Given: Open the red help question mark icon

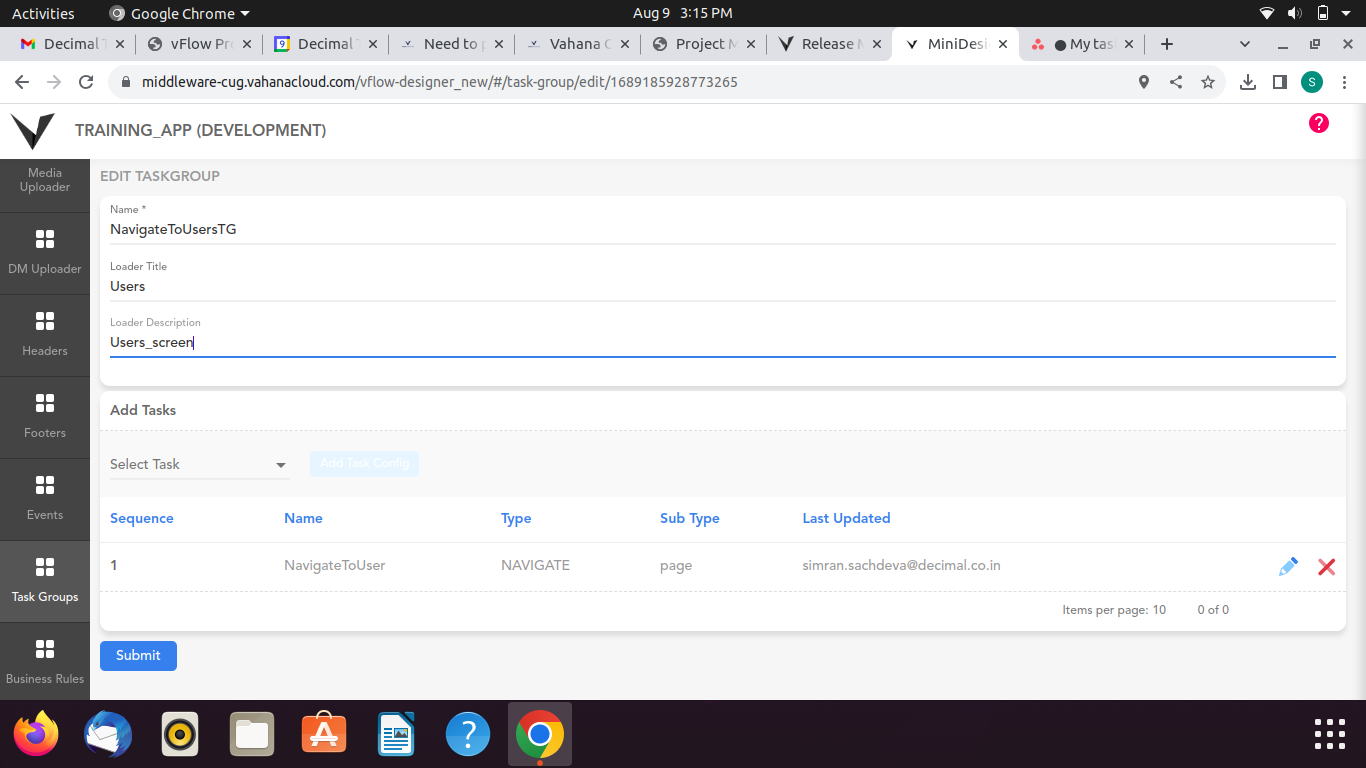Looking at the screenshot, I should [x=1319, y=123].
